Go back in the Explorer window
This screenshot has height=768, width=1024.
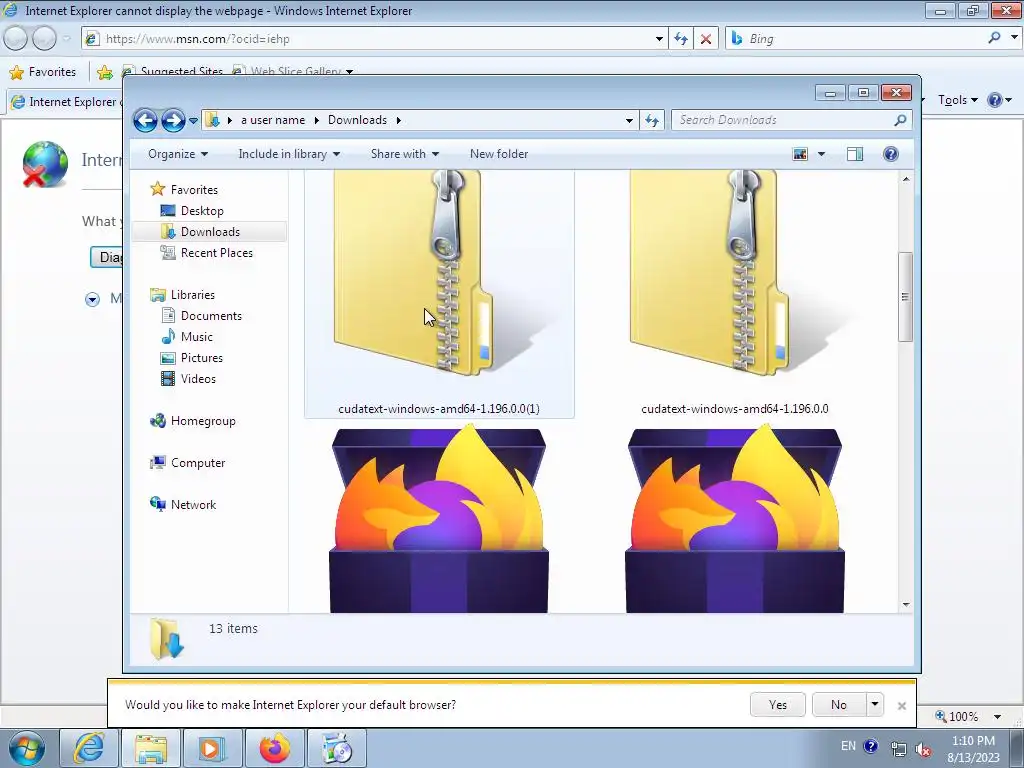click(x=145, y=120)
